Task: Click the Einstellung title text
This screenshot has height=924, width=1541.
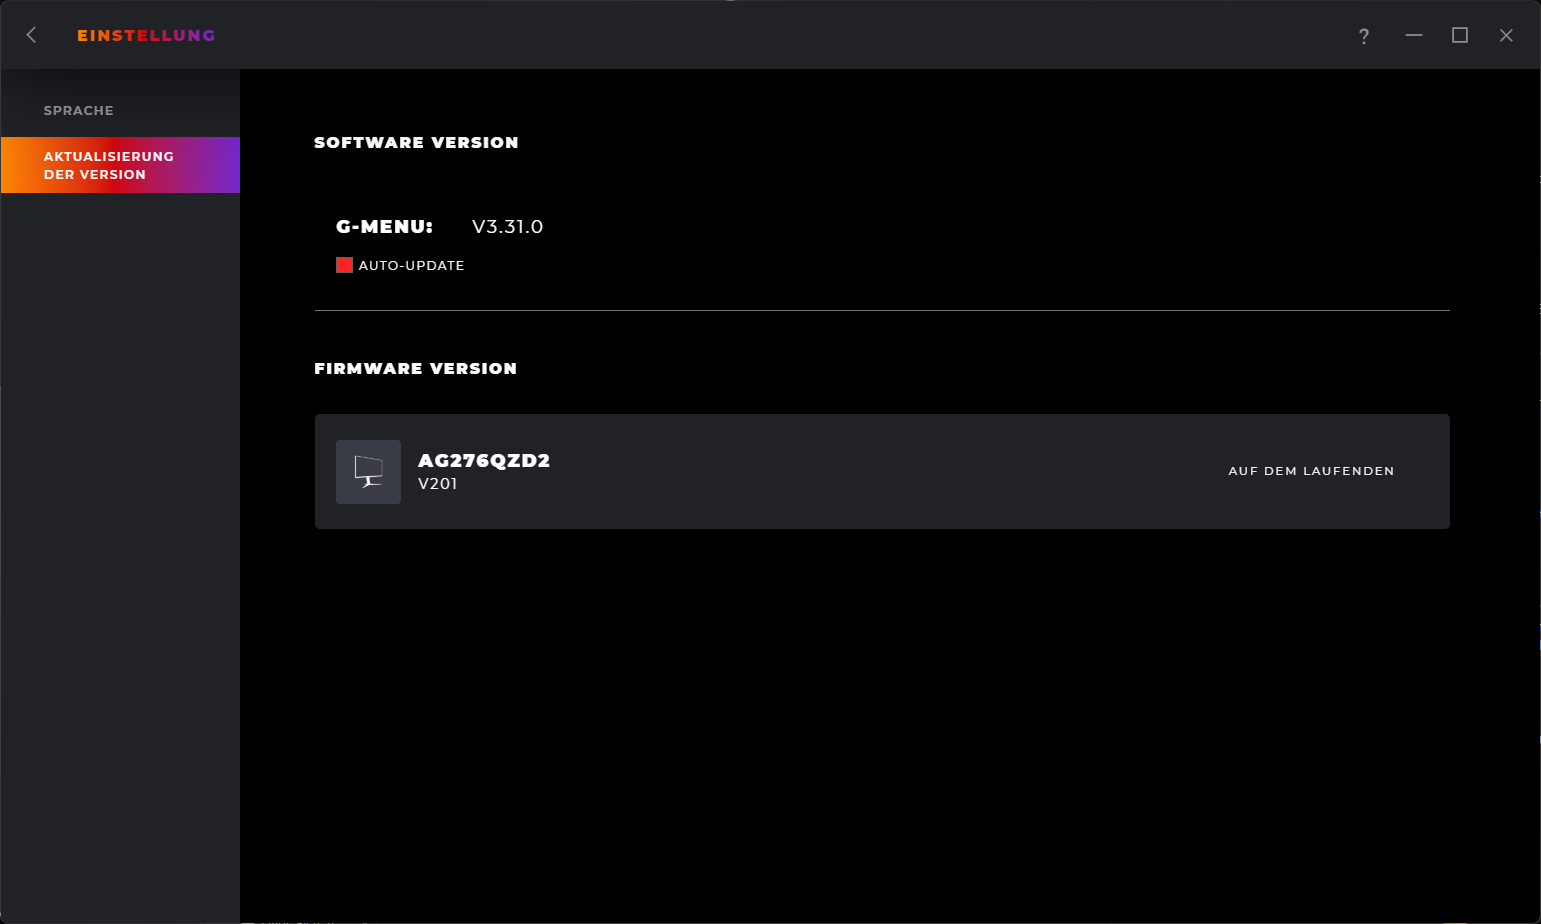Action: [x=146, y=35]
